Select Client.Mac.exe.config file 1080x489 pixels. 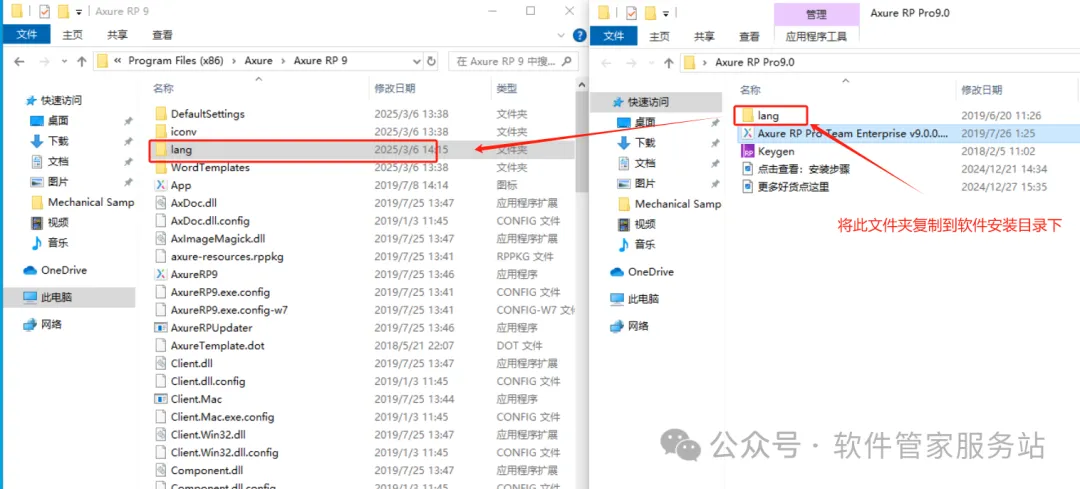point(222,417)
